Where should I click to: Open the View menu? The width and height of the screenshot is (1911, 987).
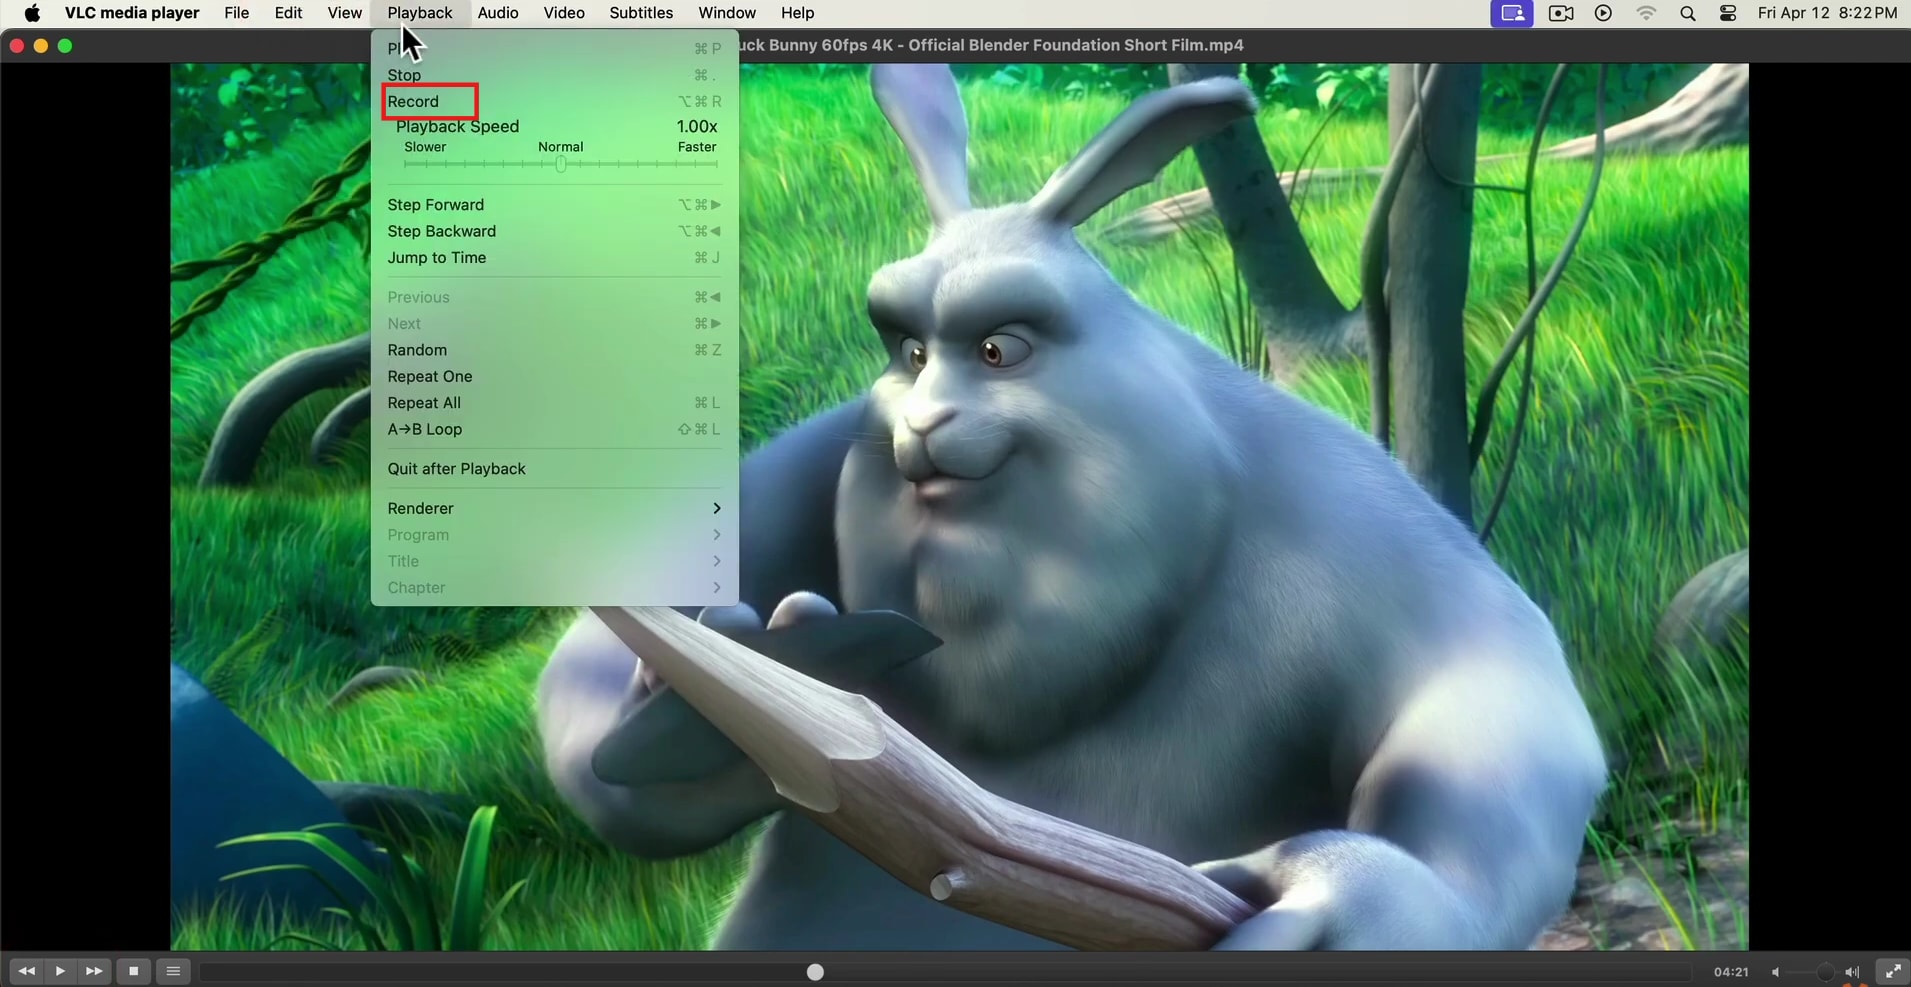(x=345, y=13)
